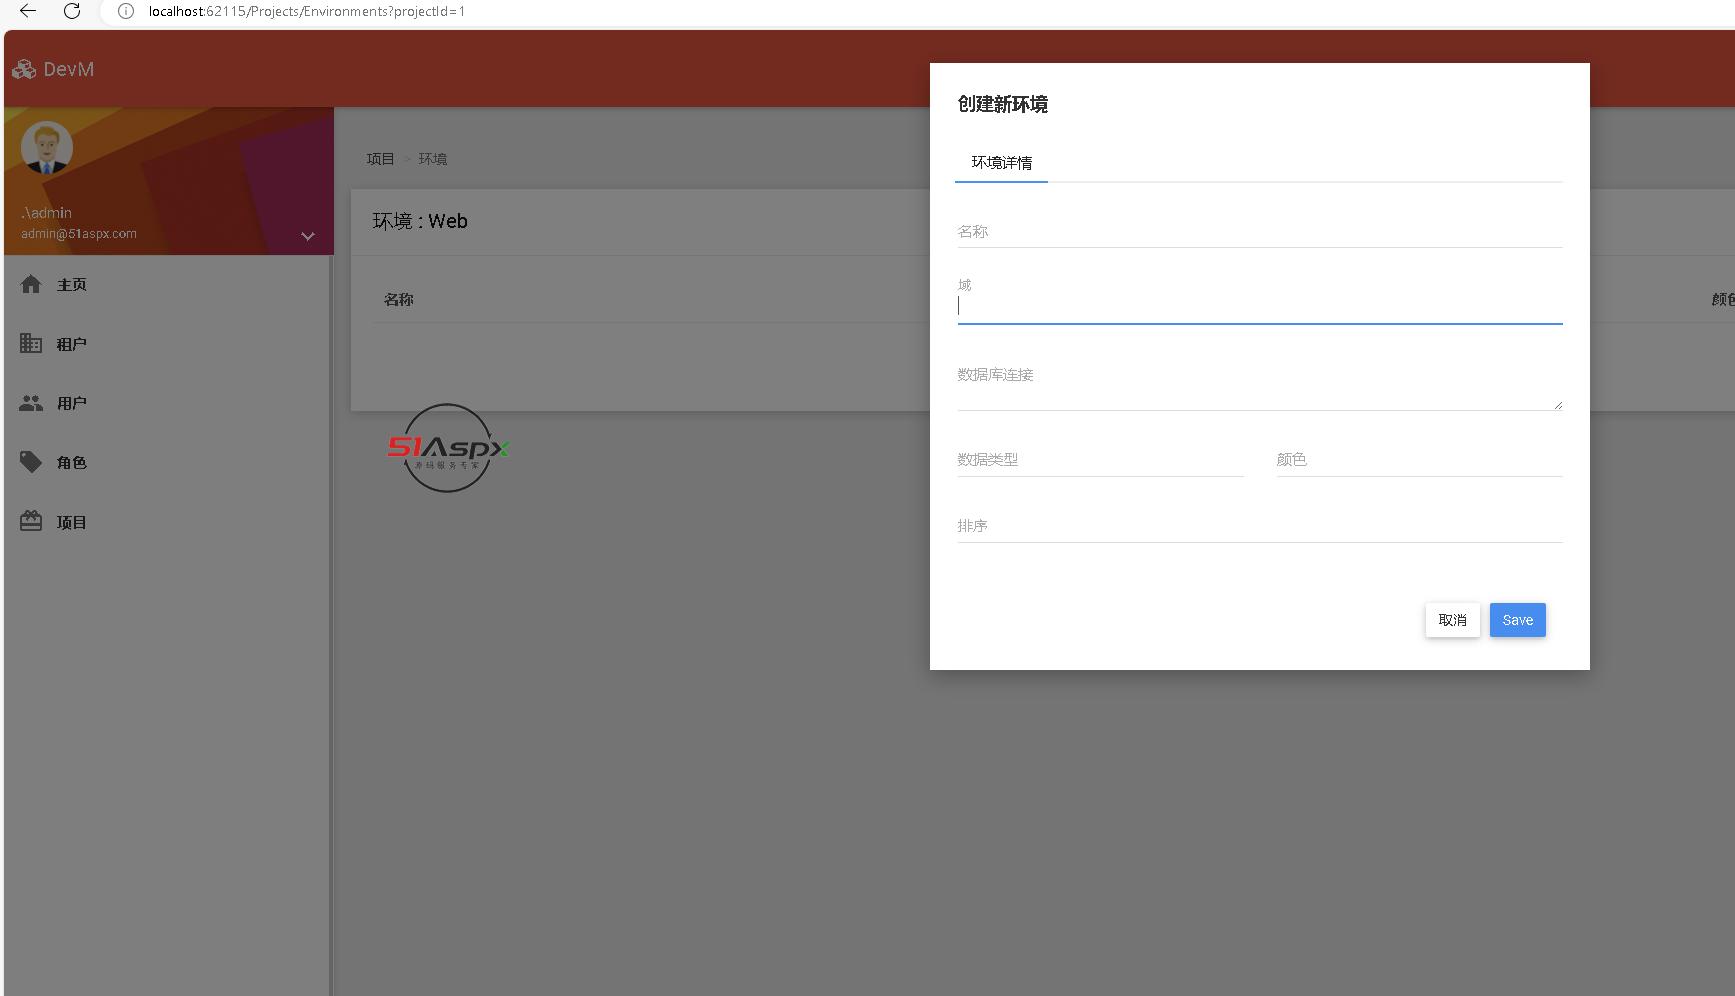The width and height of the screenshot is (1735, 996).
Task: Click the DevM logo icon
Action: pyautogui.click(x=24, y=69)
